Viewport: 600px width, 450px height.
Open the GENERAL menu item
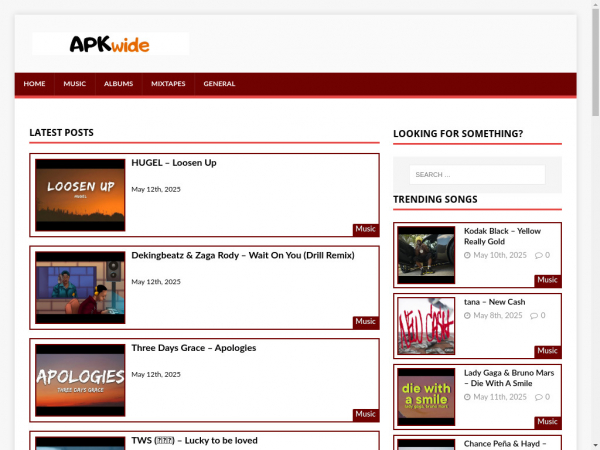click(219, 84)
